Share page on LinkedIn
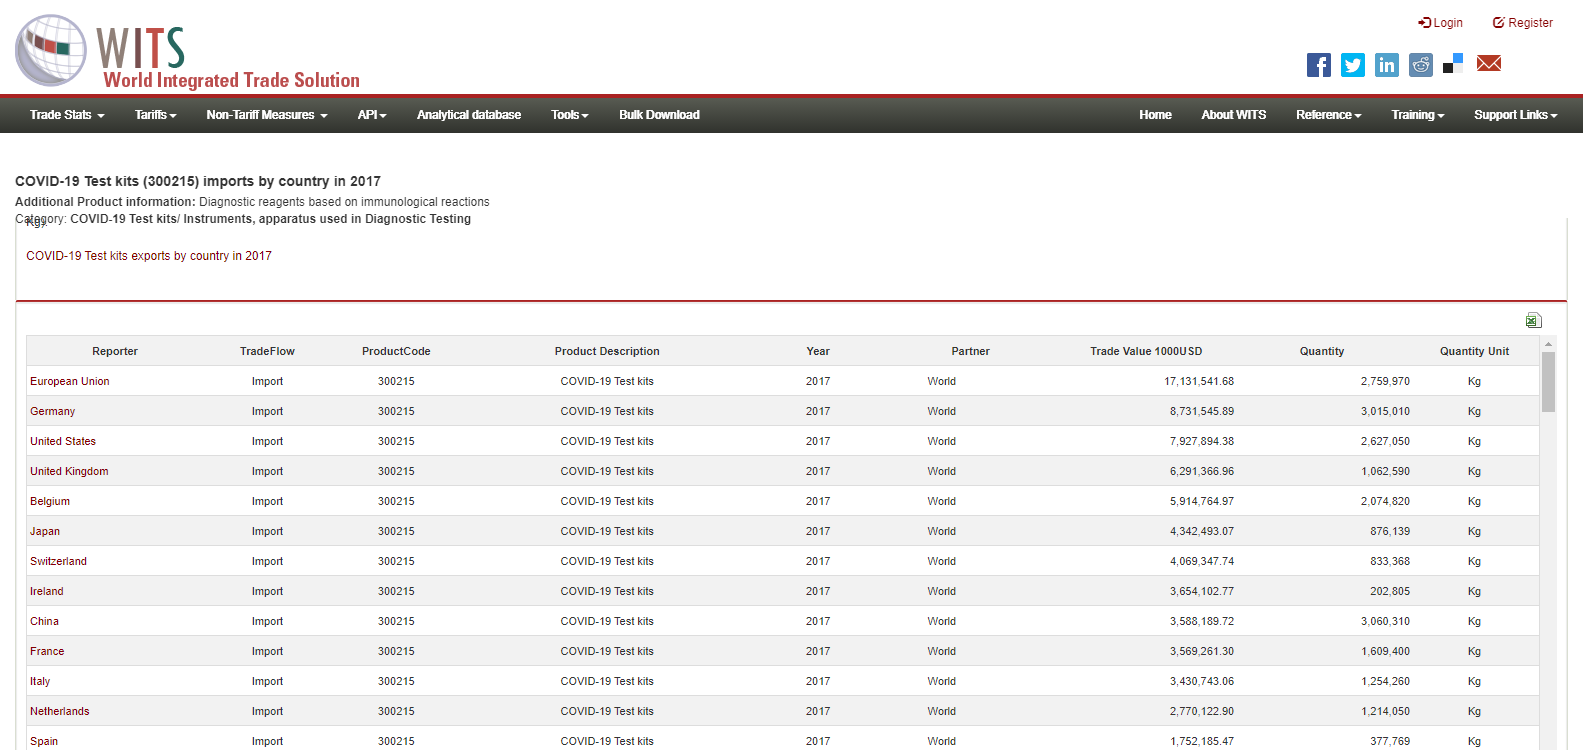The width and height of the screenshot is (1583, 750). coord(1387,65)
